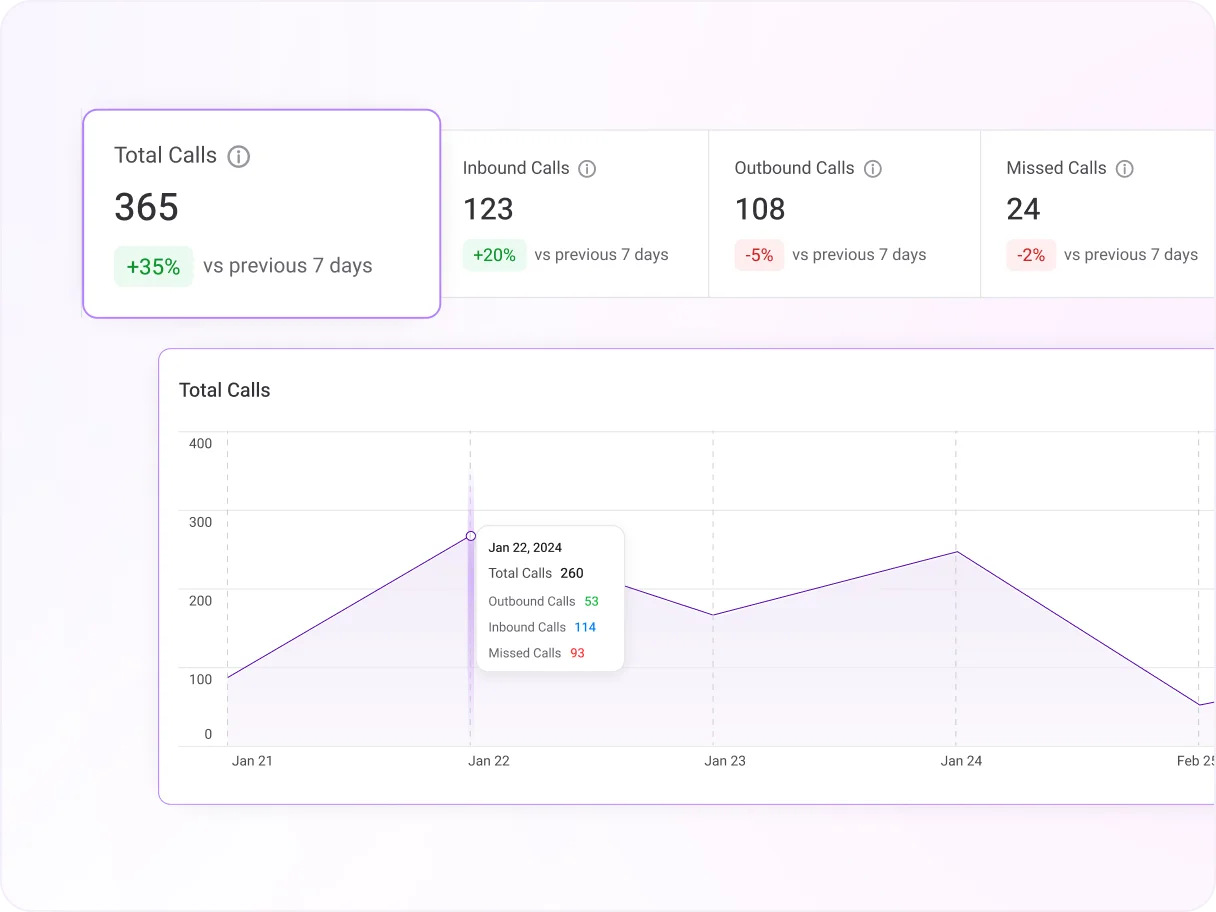Click the Jan 24 axis label
Viewport: 1216px width, 912px height.
[x=961, y=761]
